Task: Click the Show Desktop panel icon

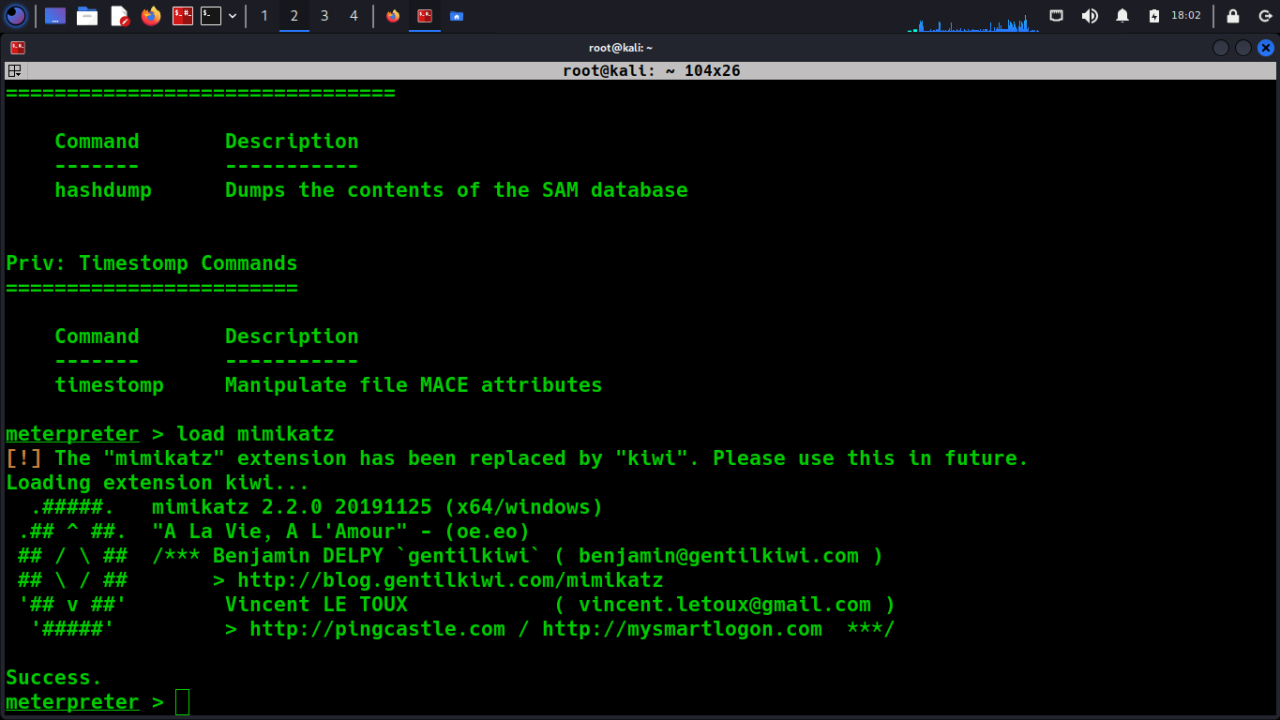Action: [x=55, y=16]
